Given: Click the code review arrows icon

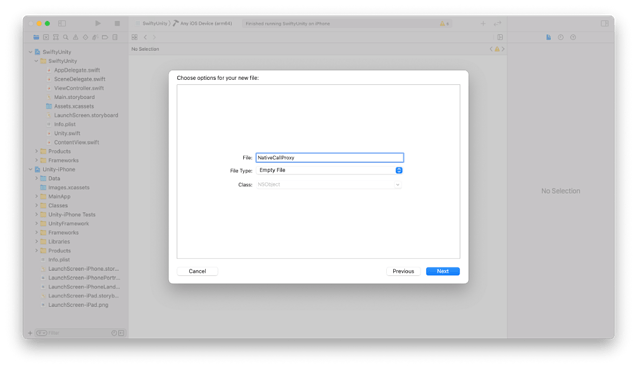Looking at the screenshot, I should pyautogui.click(x=497, y=24).
